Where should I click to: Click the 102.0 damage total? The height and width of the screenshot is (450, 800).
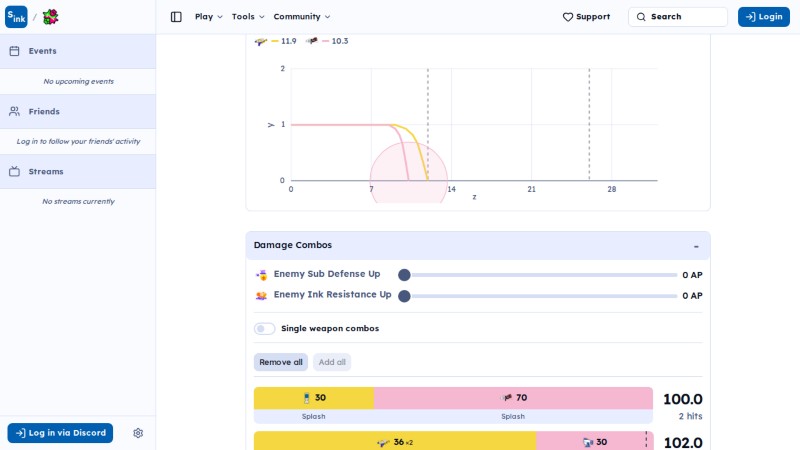click(683, 442)
